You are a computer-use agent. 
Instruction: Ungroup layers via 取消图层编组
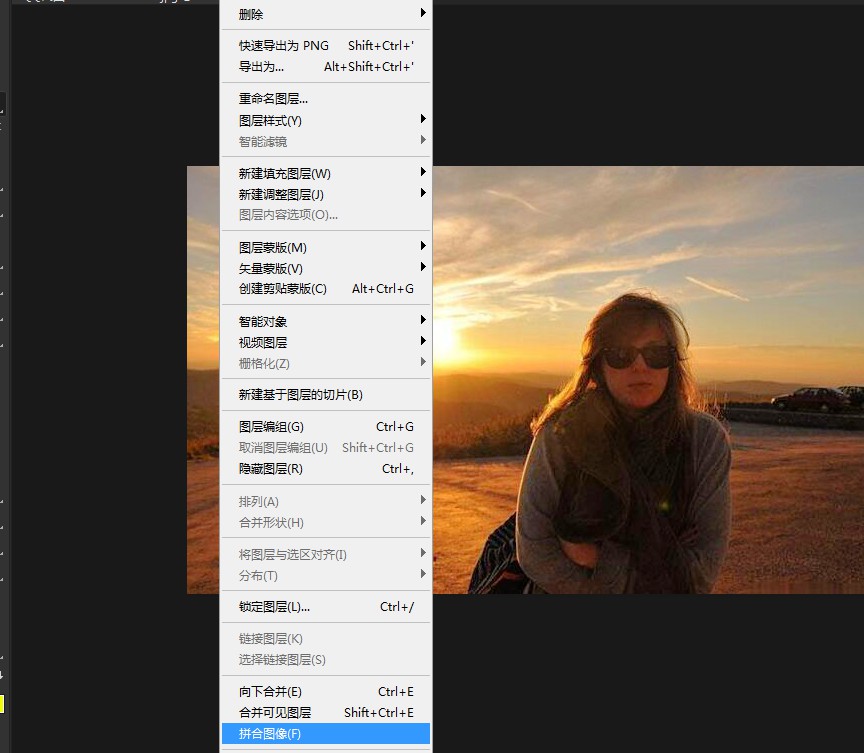click(300, 447)
